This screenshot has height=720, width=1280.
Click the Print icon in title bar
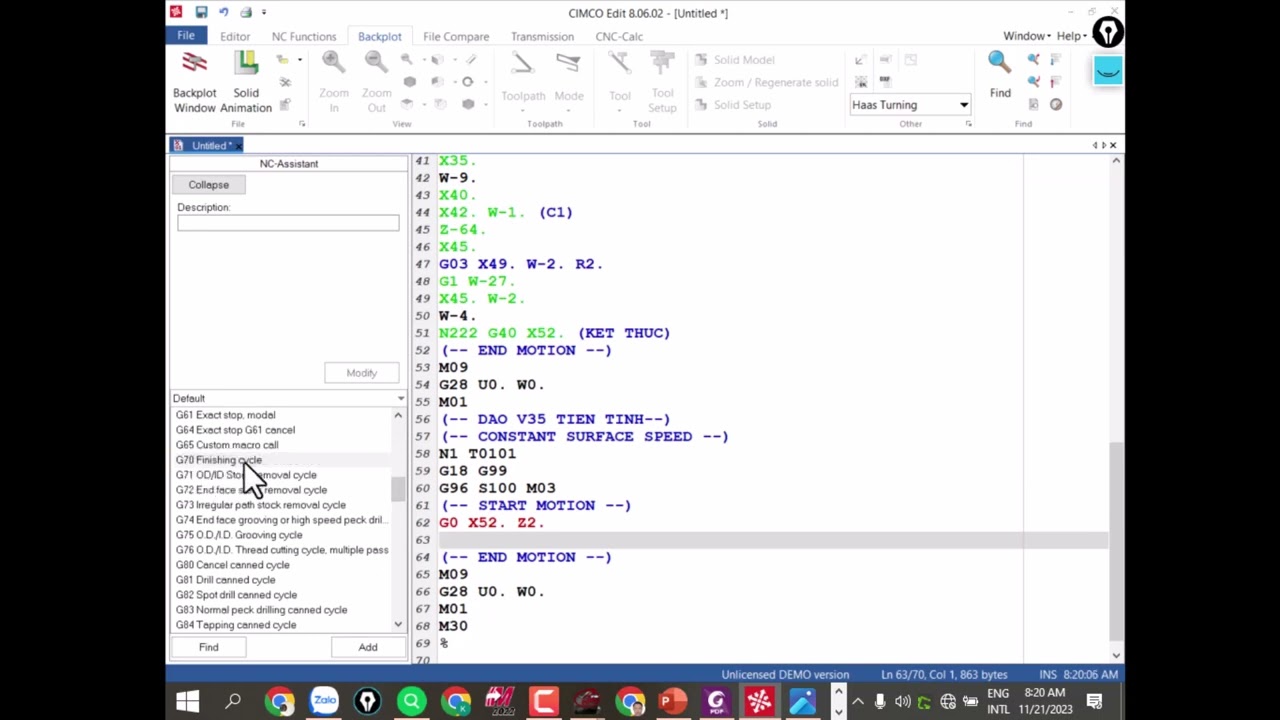[x=245, y=12]
